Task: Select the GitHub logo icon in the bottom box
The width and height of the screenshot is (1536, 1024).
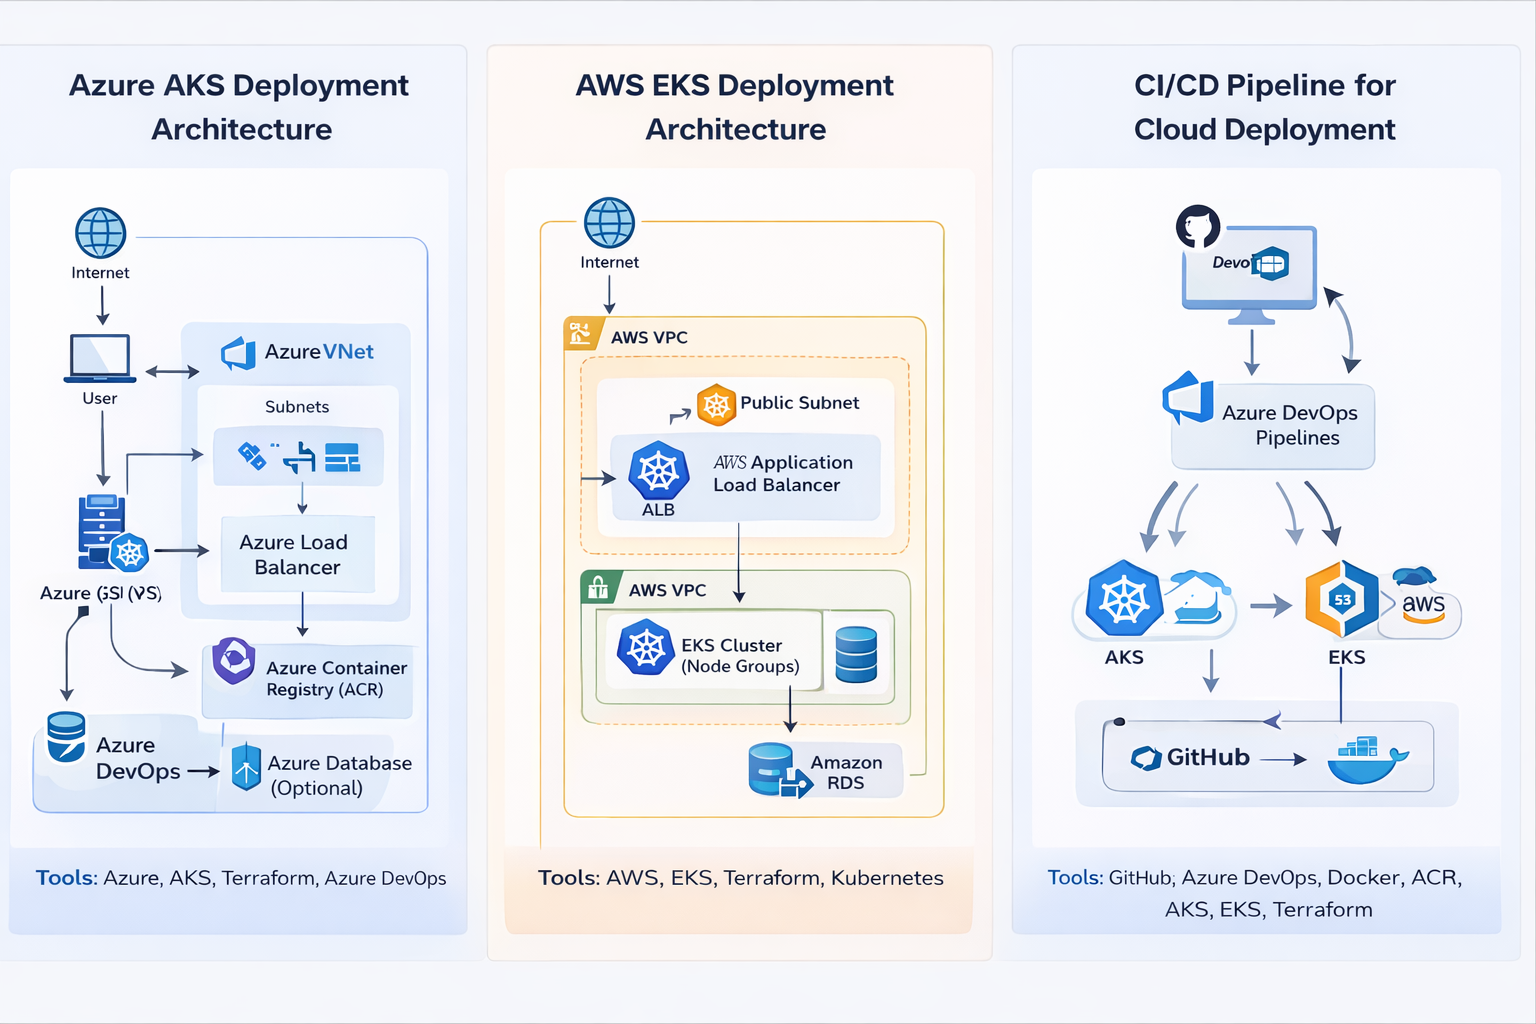Action: pyautogui.click(x=1146, y=758)
